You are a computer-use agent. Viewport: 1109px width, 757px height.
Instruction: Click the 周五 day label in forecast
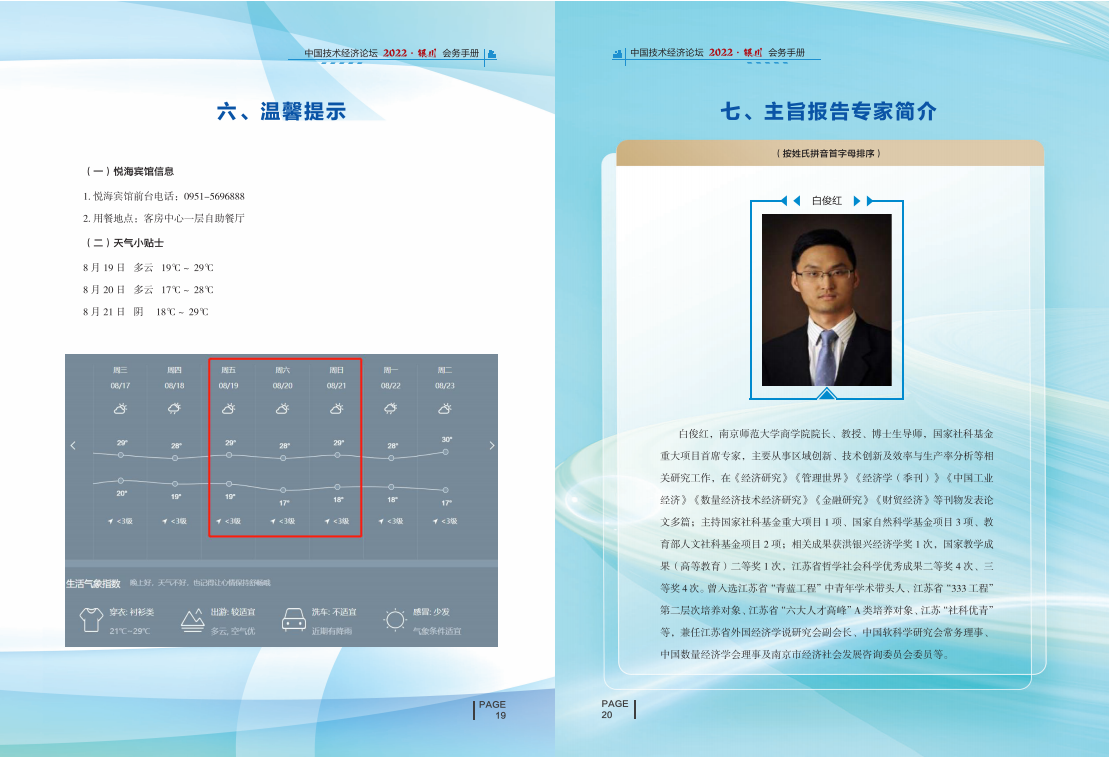[228, 370]
